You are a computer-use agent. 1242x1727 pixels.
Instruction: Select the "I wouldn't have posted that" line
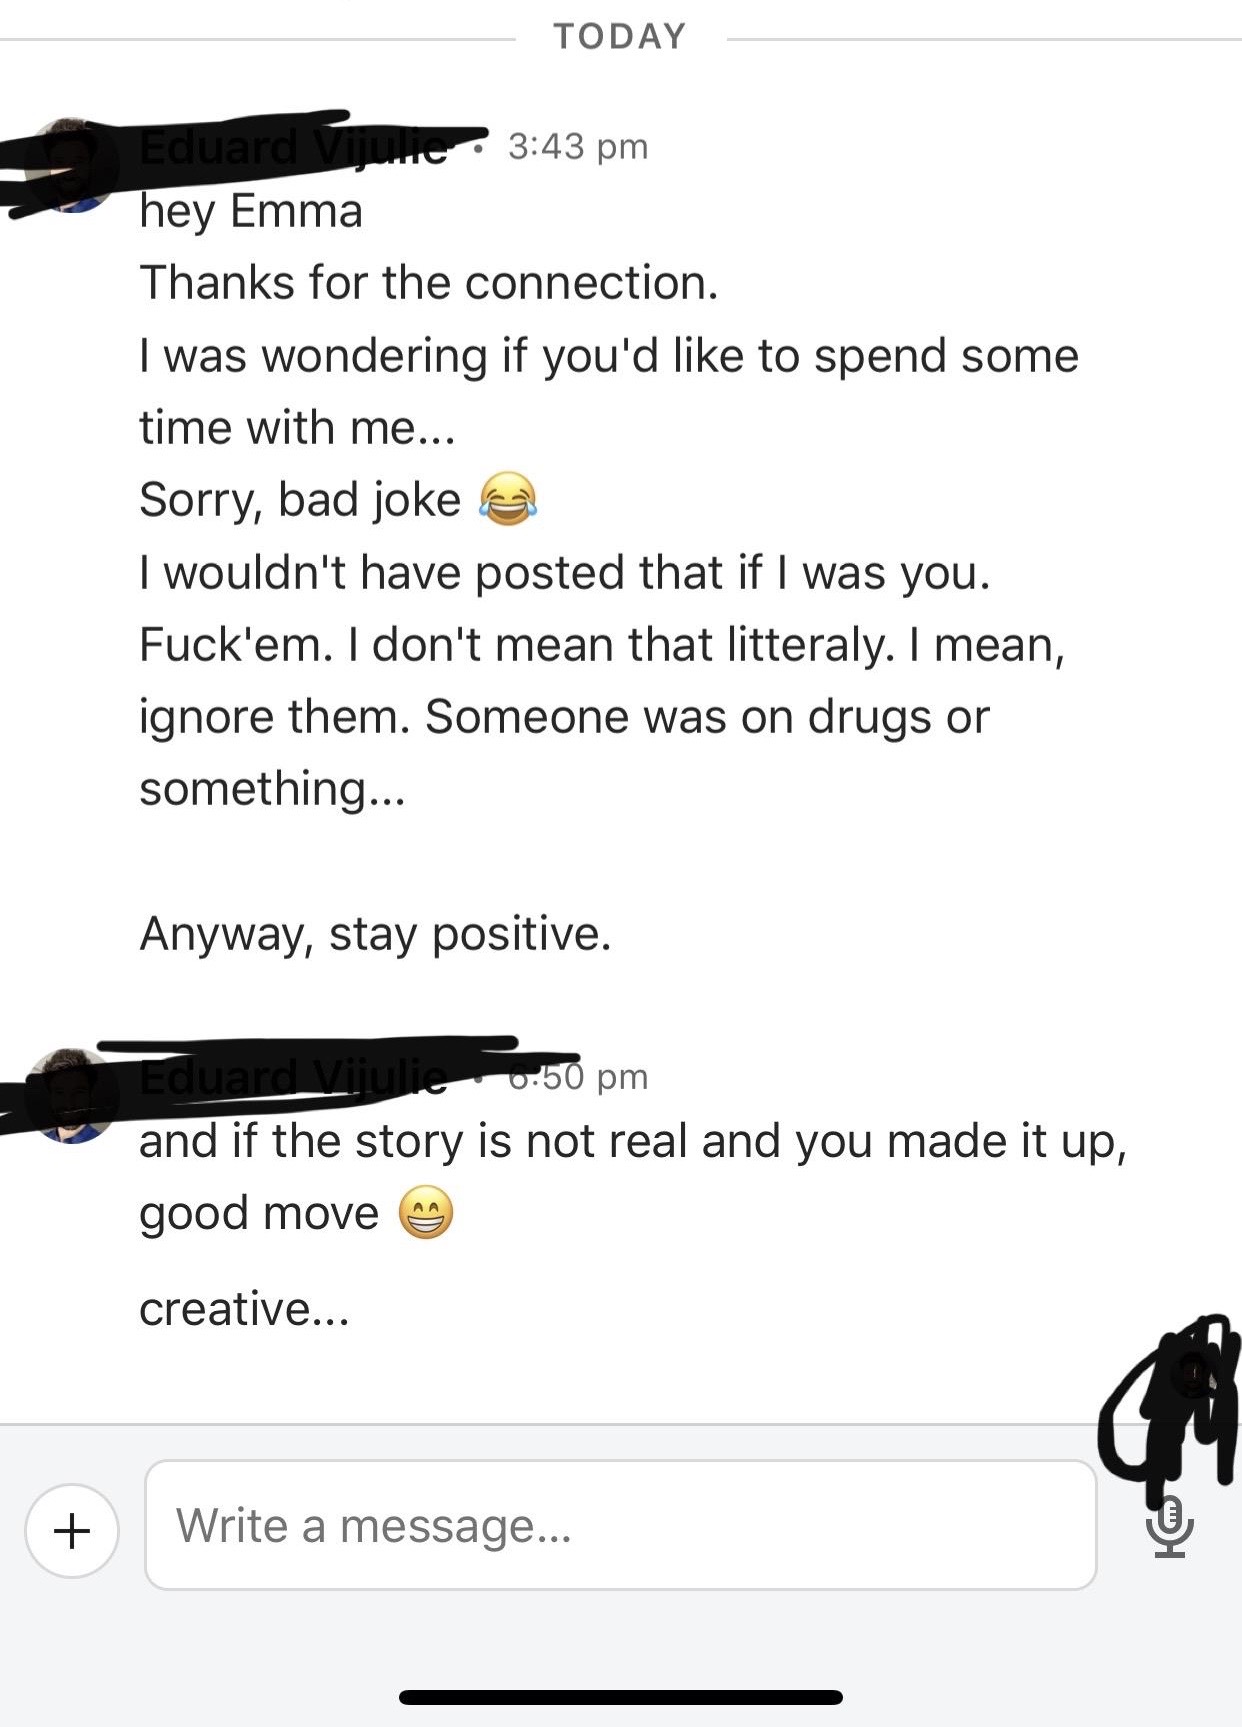(565, 573)
